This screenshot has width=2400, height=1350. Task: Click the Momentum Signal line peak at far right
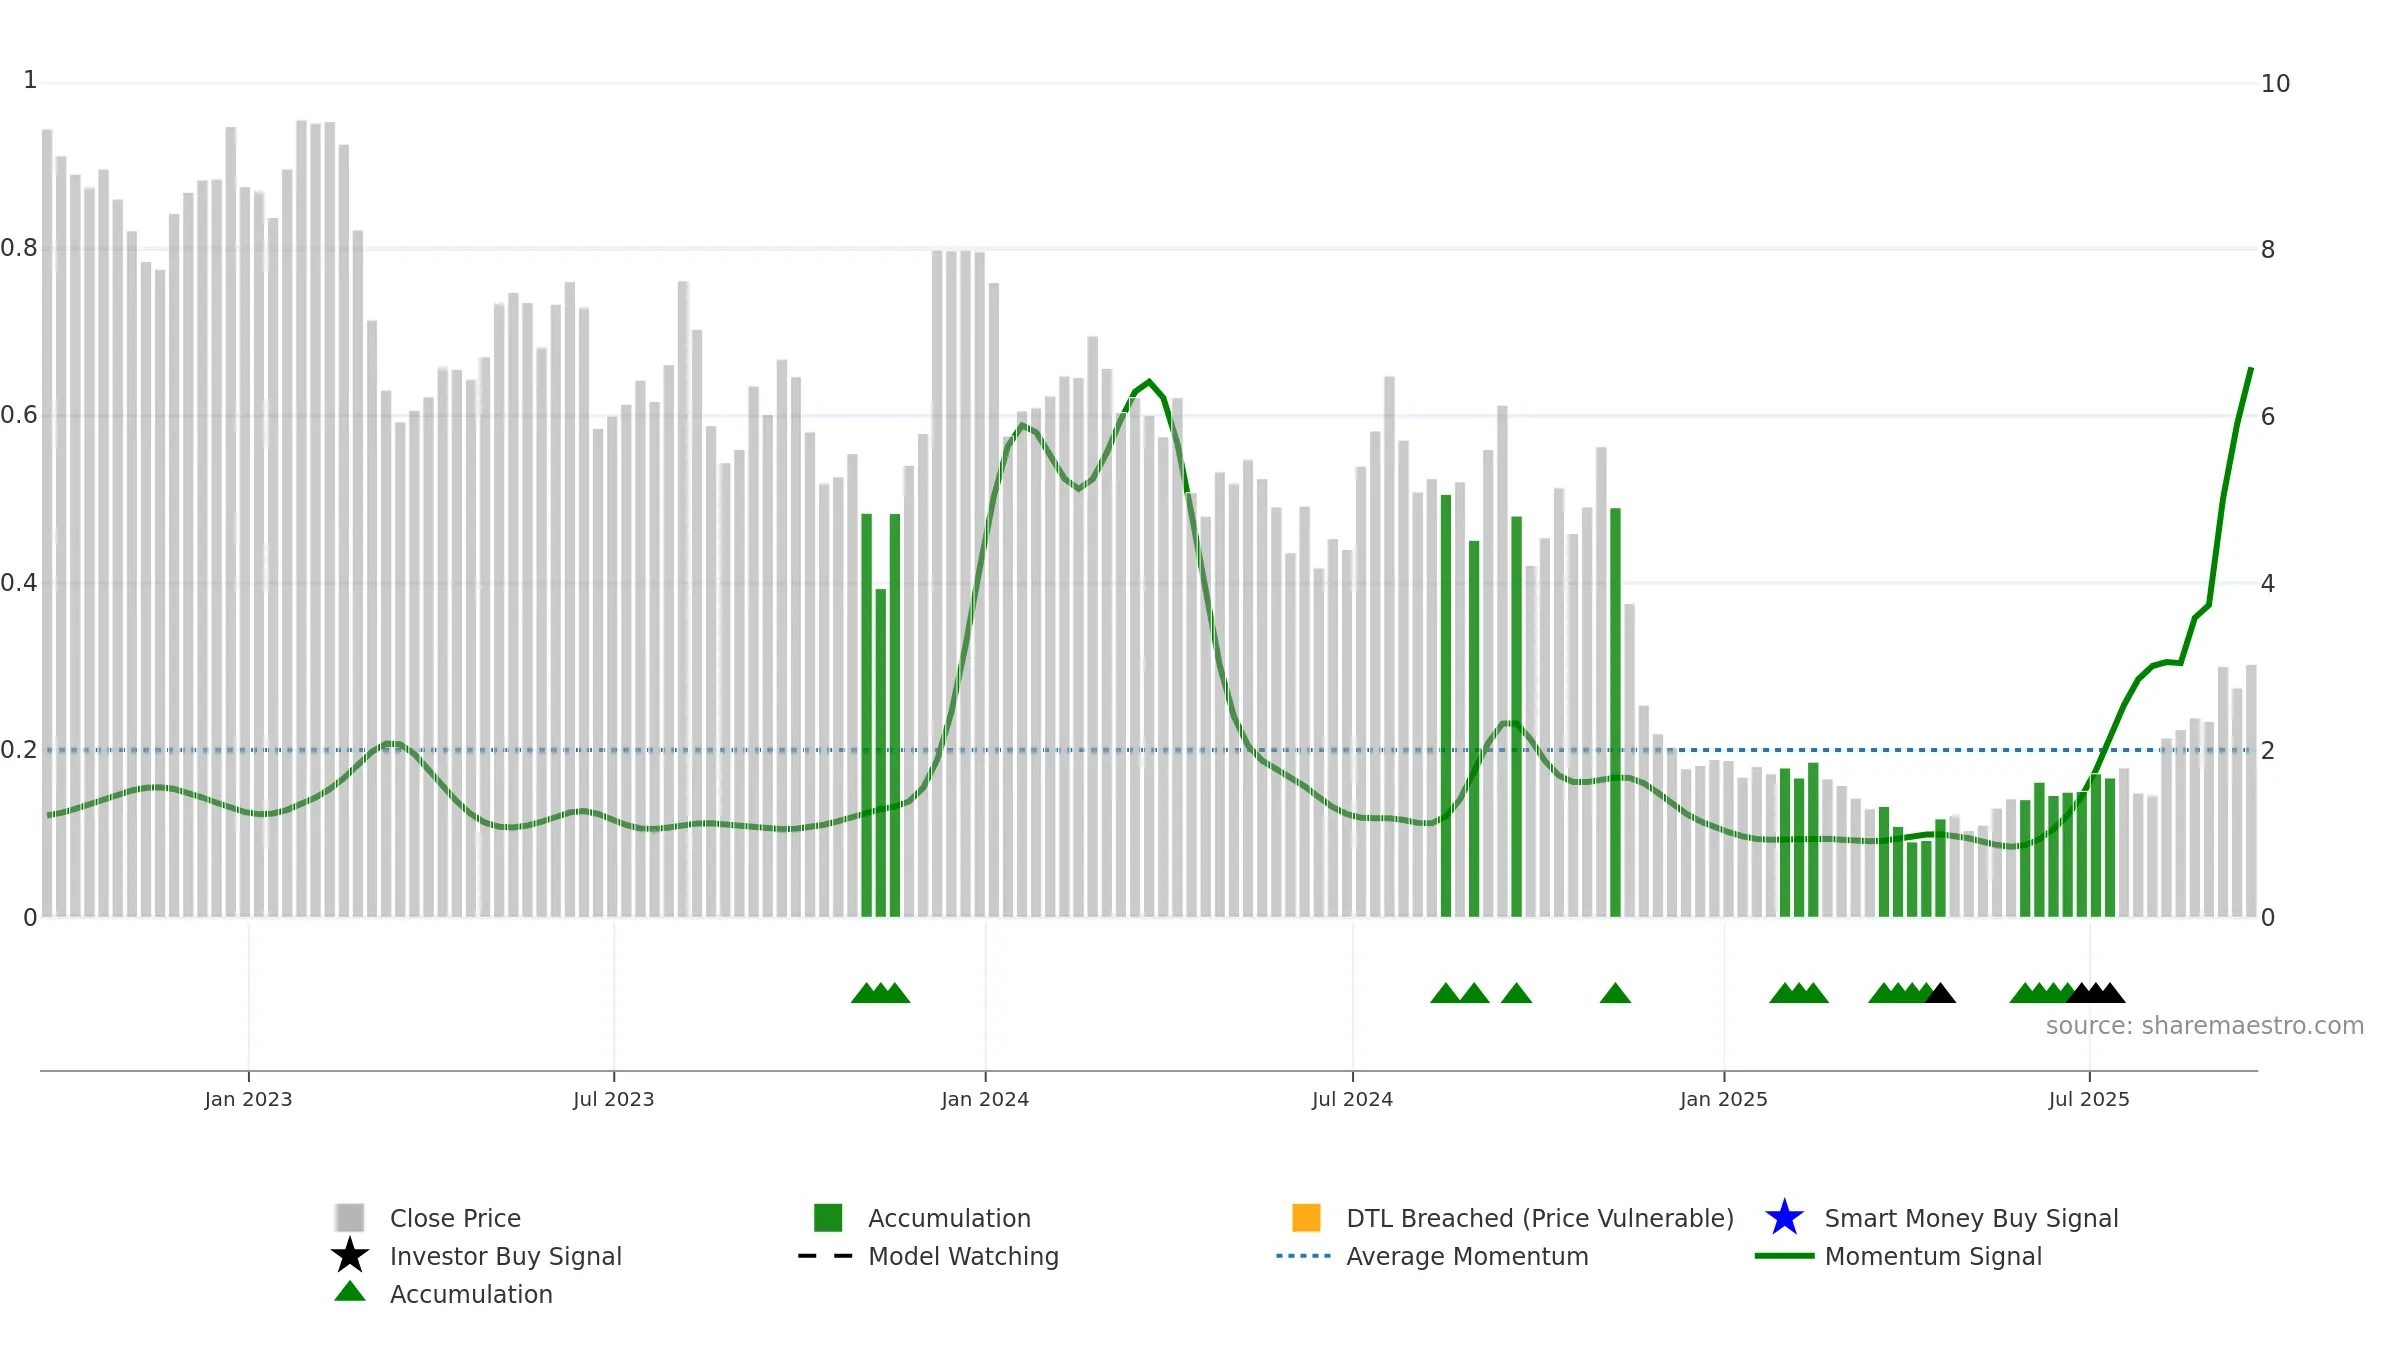(2250, 370)
